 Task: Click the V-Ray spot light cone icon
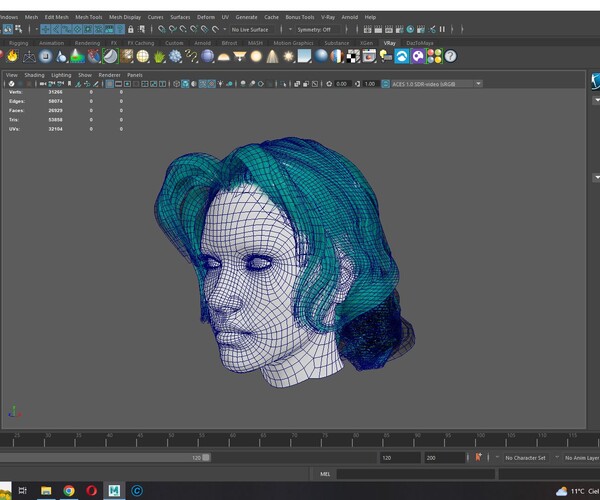point(272,56)
